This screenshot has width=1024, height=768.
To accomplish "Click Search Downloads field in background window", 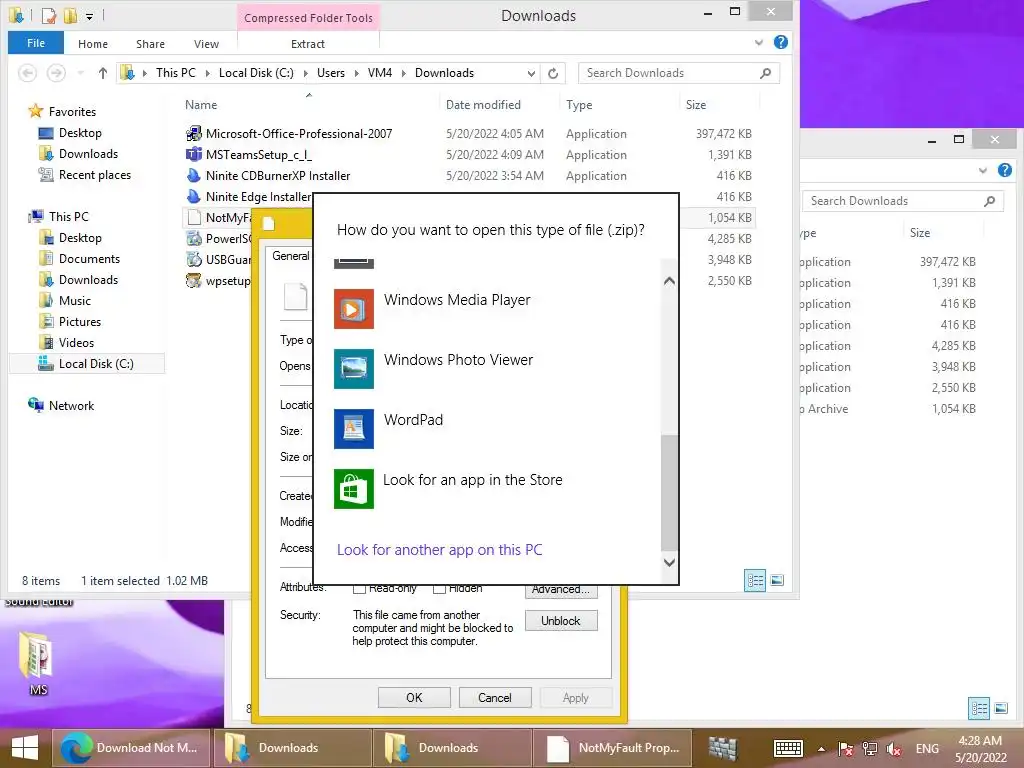I will click(903, 201).
